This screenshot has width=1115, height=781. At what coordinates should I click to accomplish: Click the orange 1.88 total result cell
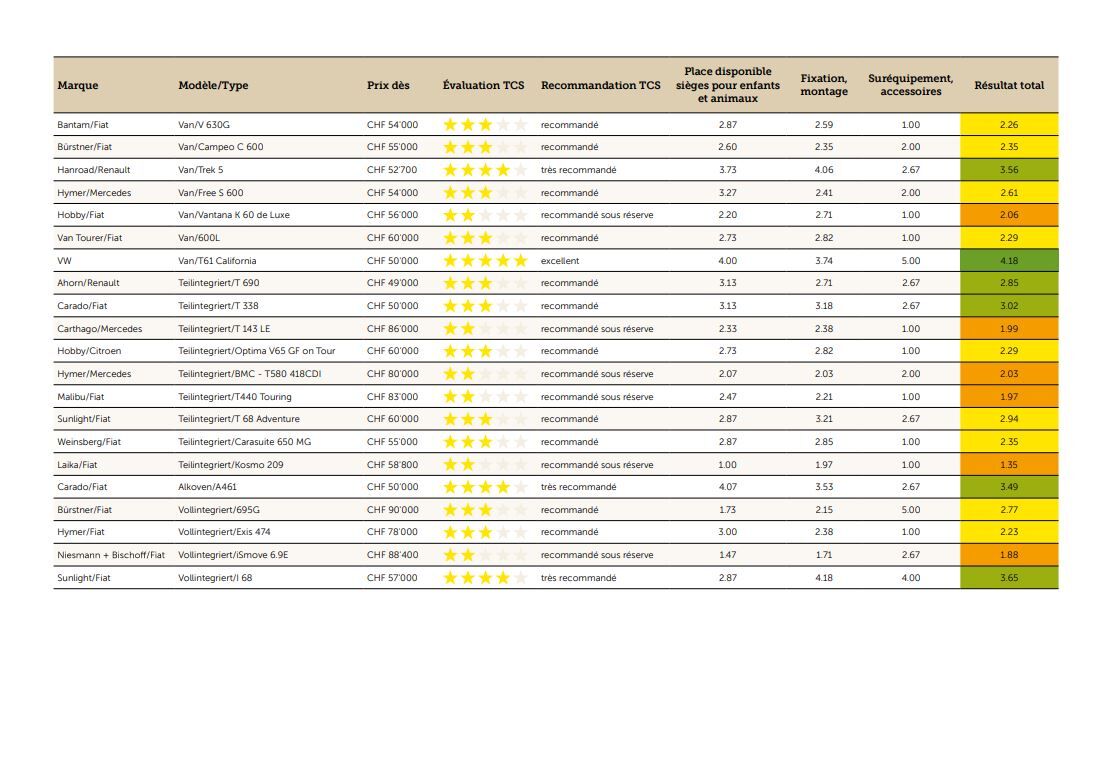click(1009, 555)
